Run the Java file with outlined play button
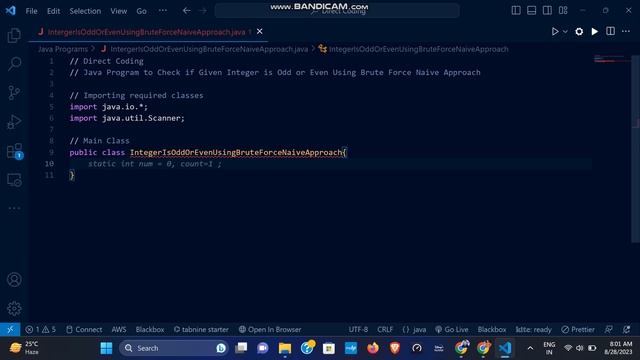The height and width of the screenshot is (360, 640). 555,31
